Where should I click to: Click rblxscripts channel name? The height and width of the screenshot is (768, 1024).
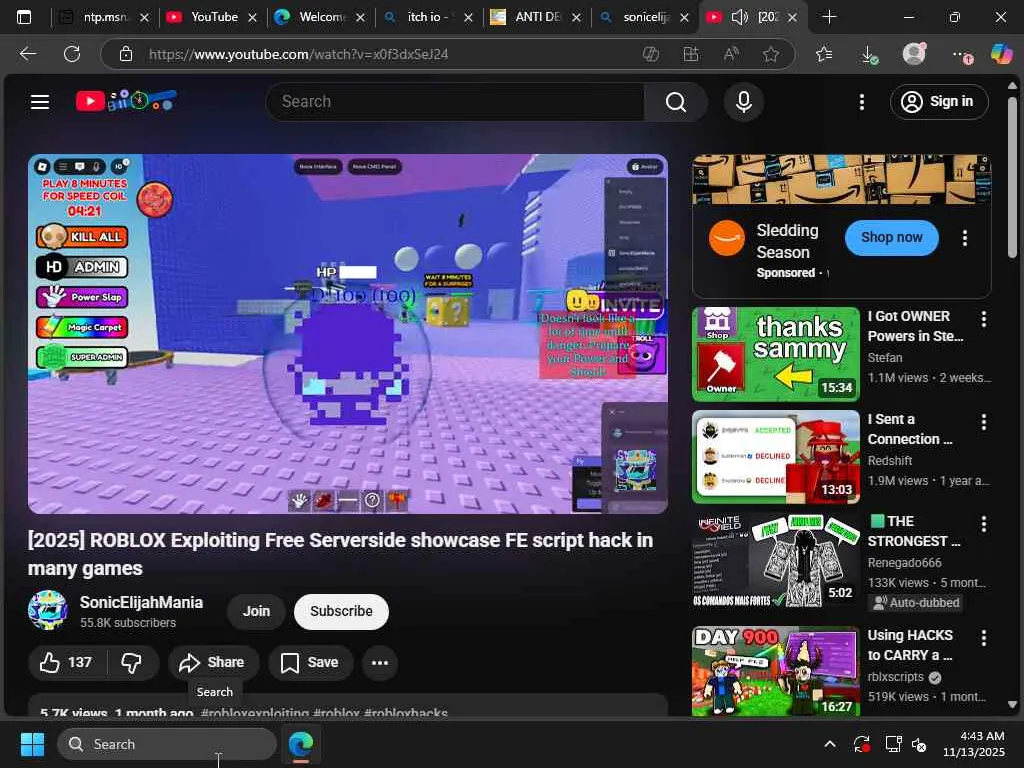(895, 677)
